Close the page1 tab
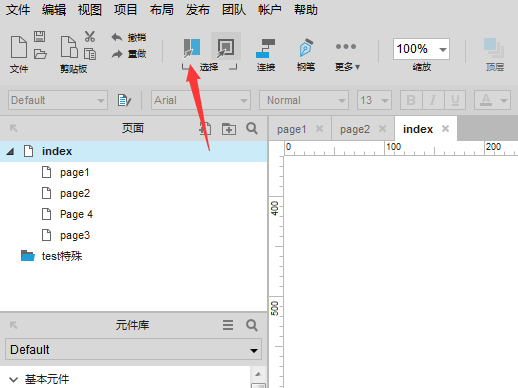518x388 pixels. click(x=319, y=129)
